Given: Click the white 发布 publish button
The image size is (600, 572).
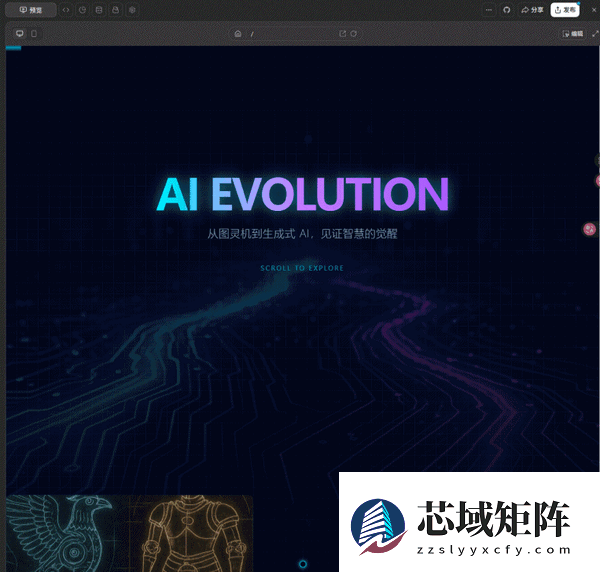Looking at the screenshot, I should [x=565, y=10].
